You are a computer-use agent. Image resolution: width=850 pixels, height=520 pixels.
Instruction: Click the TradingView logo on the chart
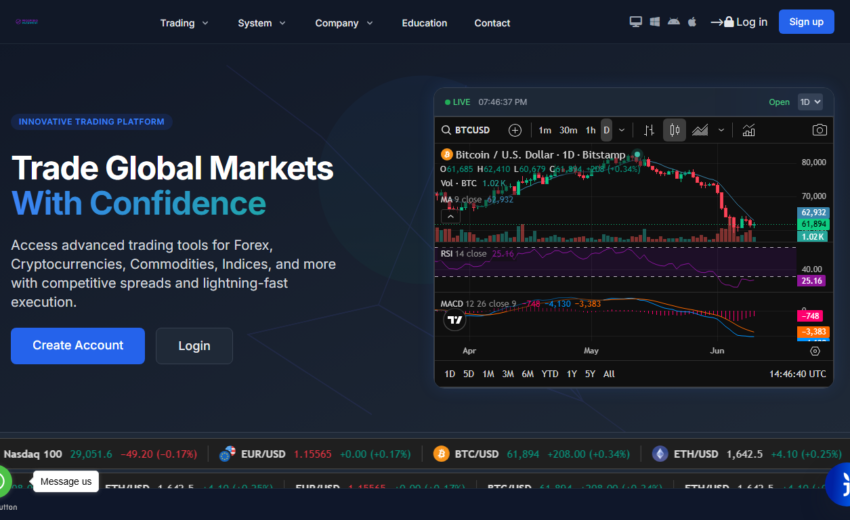pos(455,320)
